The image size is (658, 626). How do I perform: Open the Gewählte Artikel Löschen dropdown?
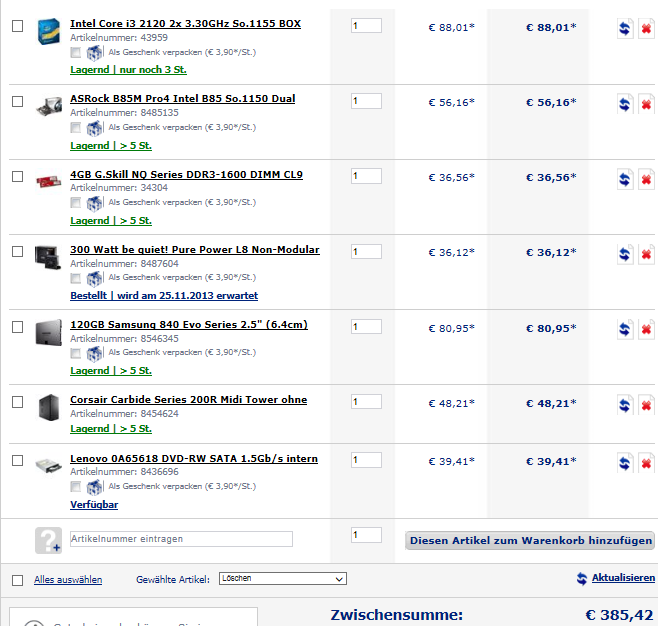click(x=282, y=579)
